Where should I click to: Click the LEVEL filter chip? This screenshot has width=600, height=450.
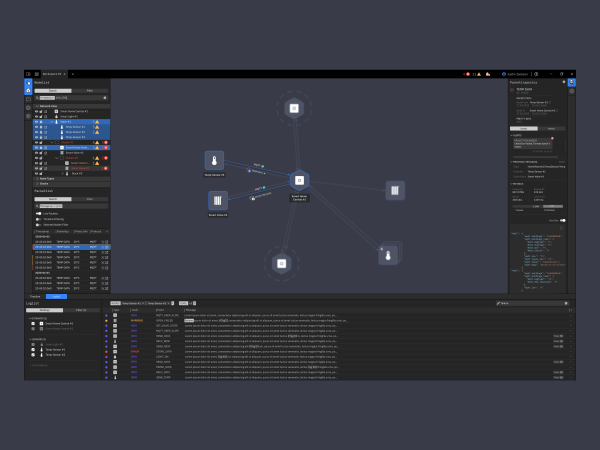click(x=183, y=303)
